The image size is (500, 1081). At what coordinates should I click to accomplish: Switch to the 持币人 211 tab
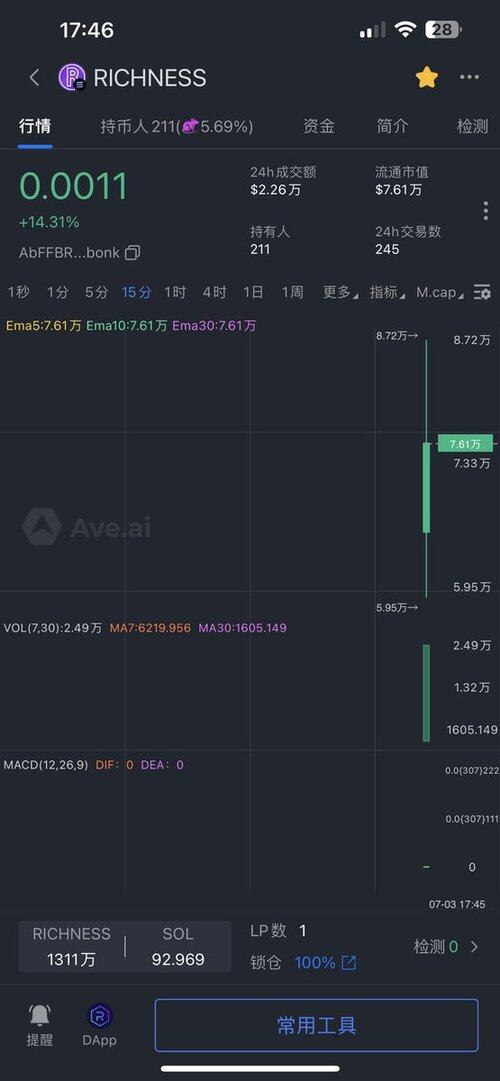click(x=177, y=126)
